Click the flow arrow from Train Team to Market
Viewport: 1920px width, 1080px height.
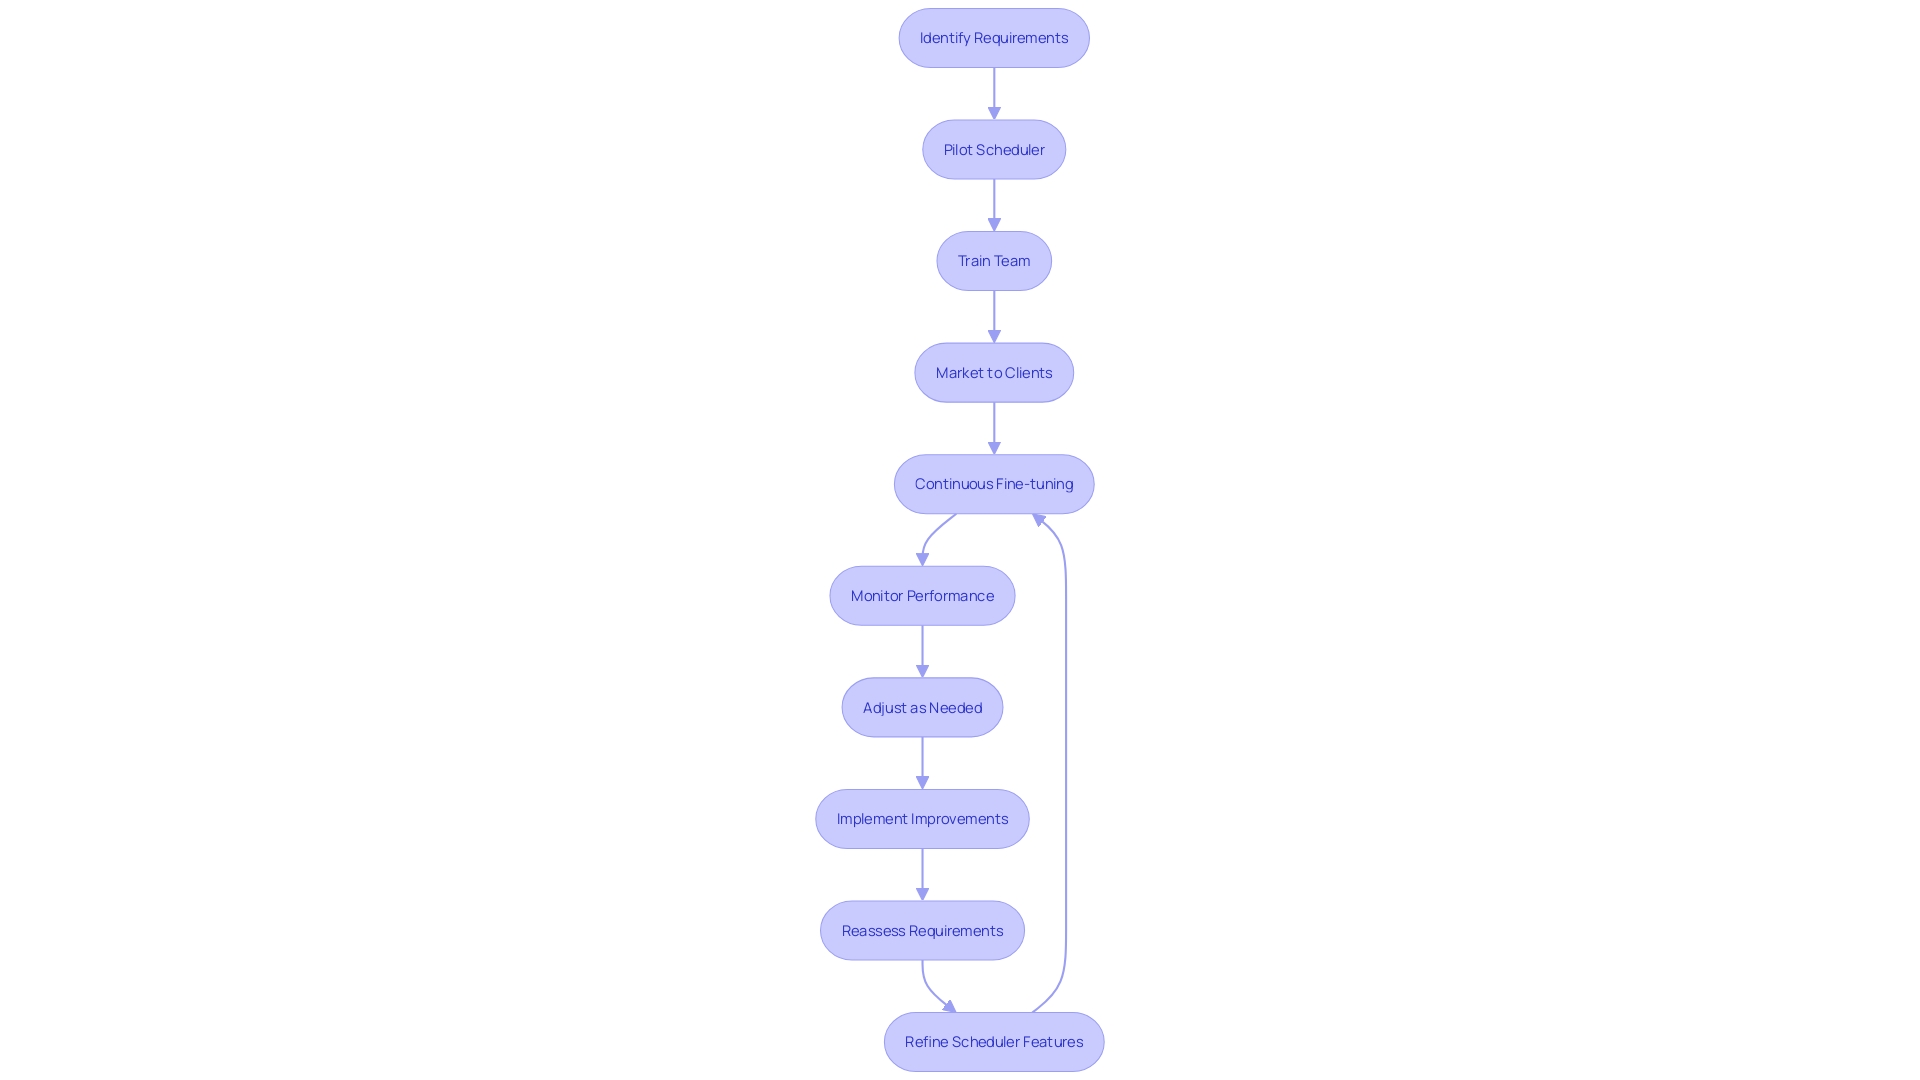[x=993, y=316]
